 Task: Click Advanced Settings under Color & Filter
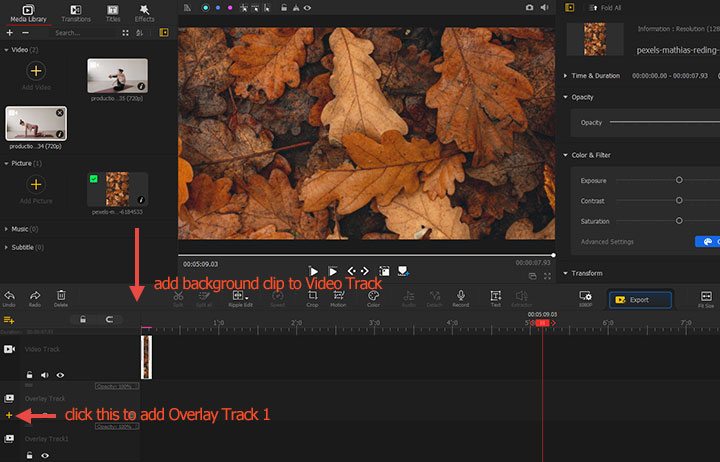click(x=609, y=241)
